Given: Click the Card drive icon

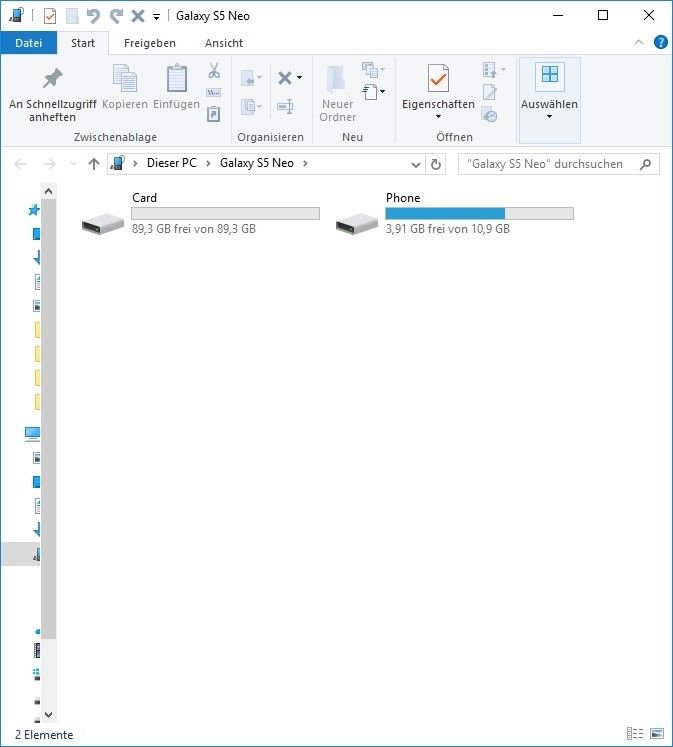Looking at the screenshot, I should click(103, 223).
